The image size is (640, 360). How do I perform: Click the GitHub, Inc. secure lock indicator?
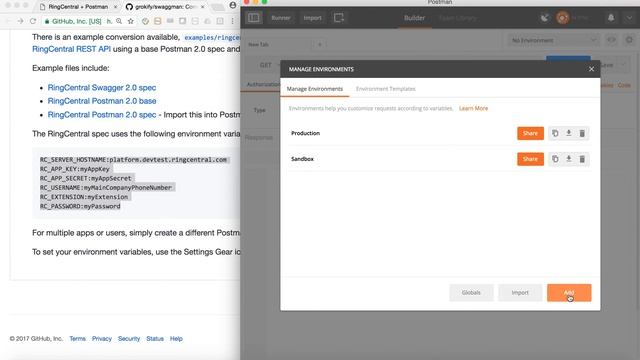73,21
